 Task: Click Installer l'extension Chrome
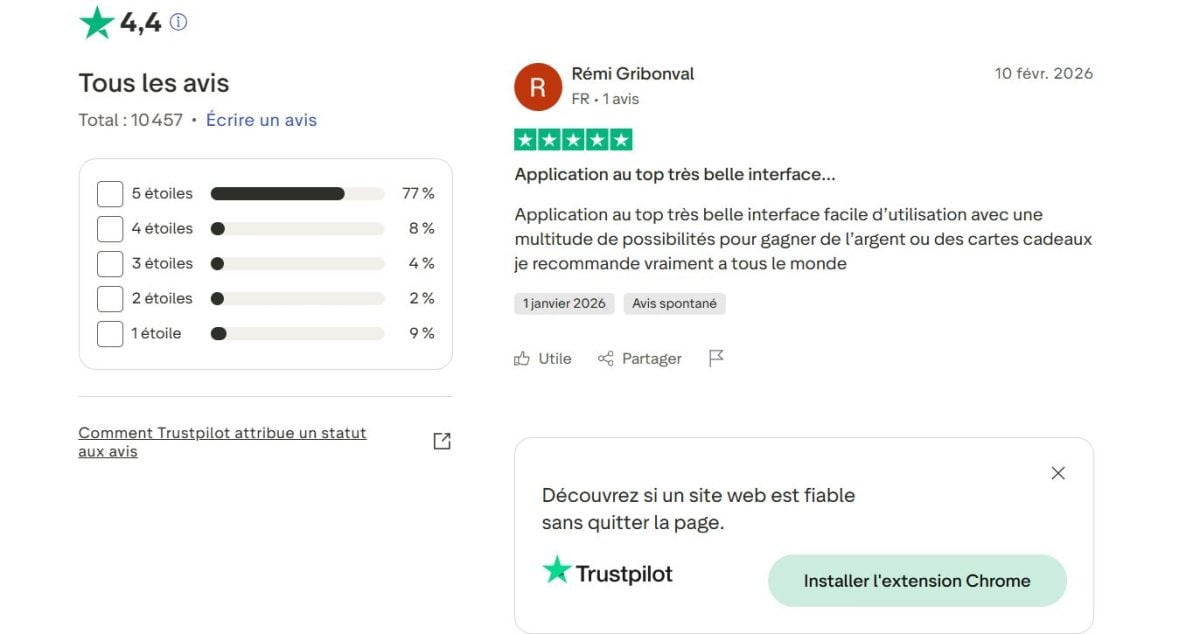click(917, 580)
